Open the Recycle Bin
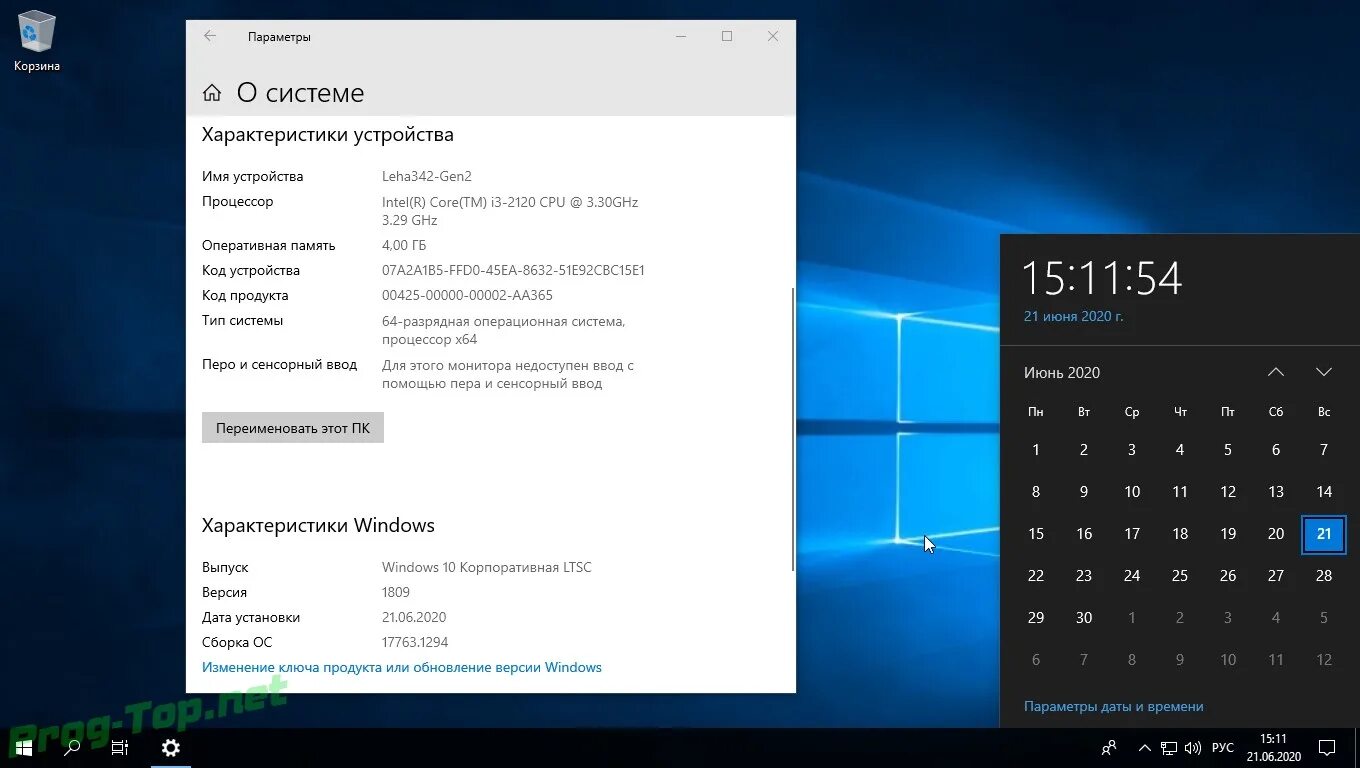Viewport: 1360px width, 768px height. coord(35,30)
